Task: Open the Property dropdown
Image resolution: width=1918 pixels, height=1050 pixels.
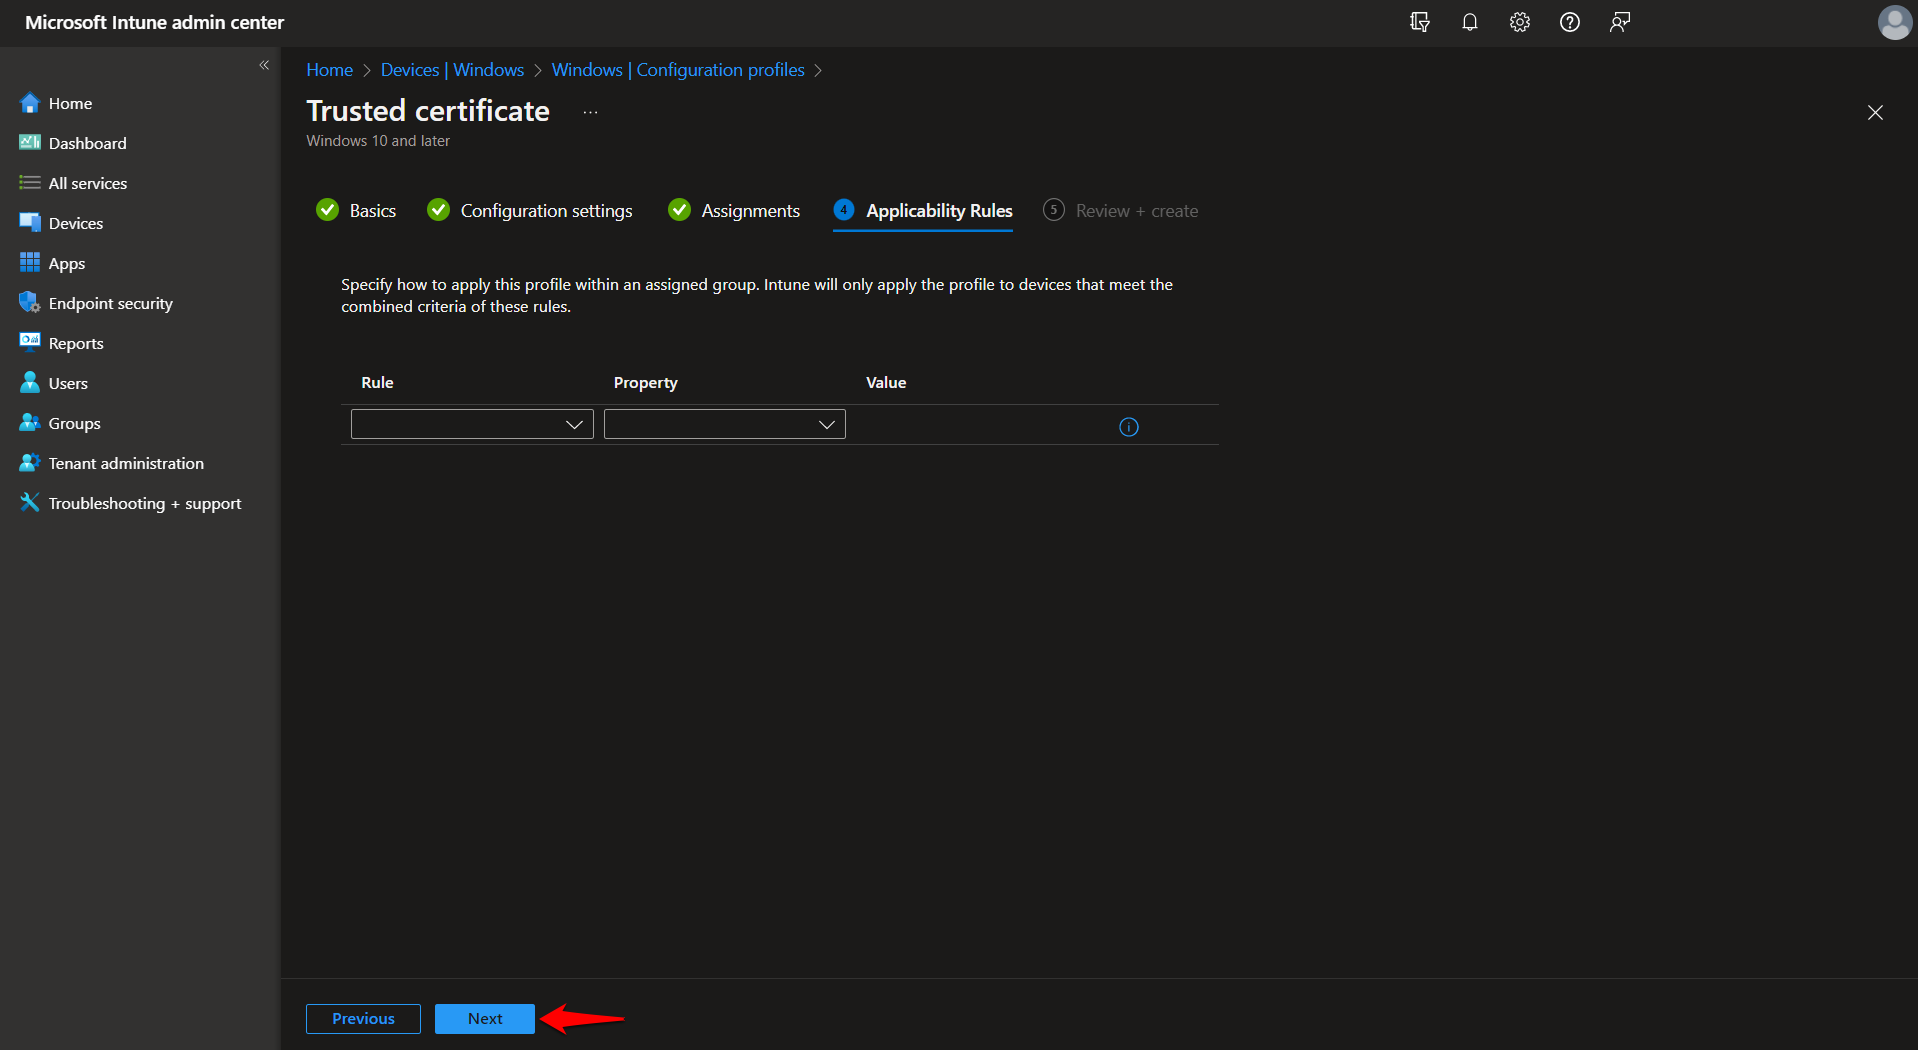Action: pyautogui.click(x=724, y=423)
